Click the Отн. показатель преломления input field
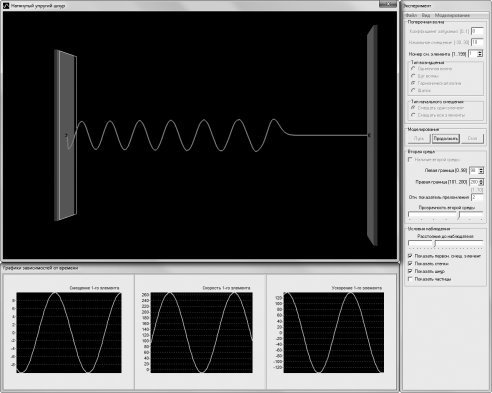 pyautogui.click(x=477, y=197)
